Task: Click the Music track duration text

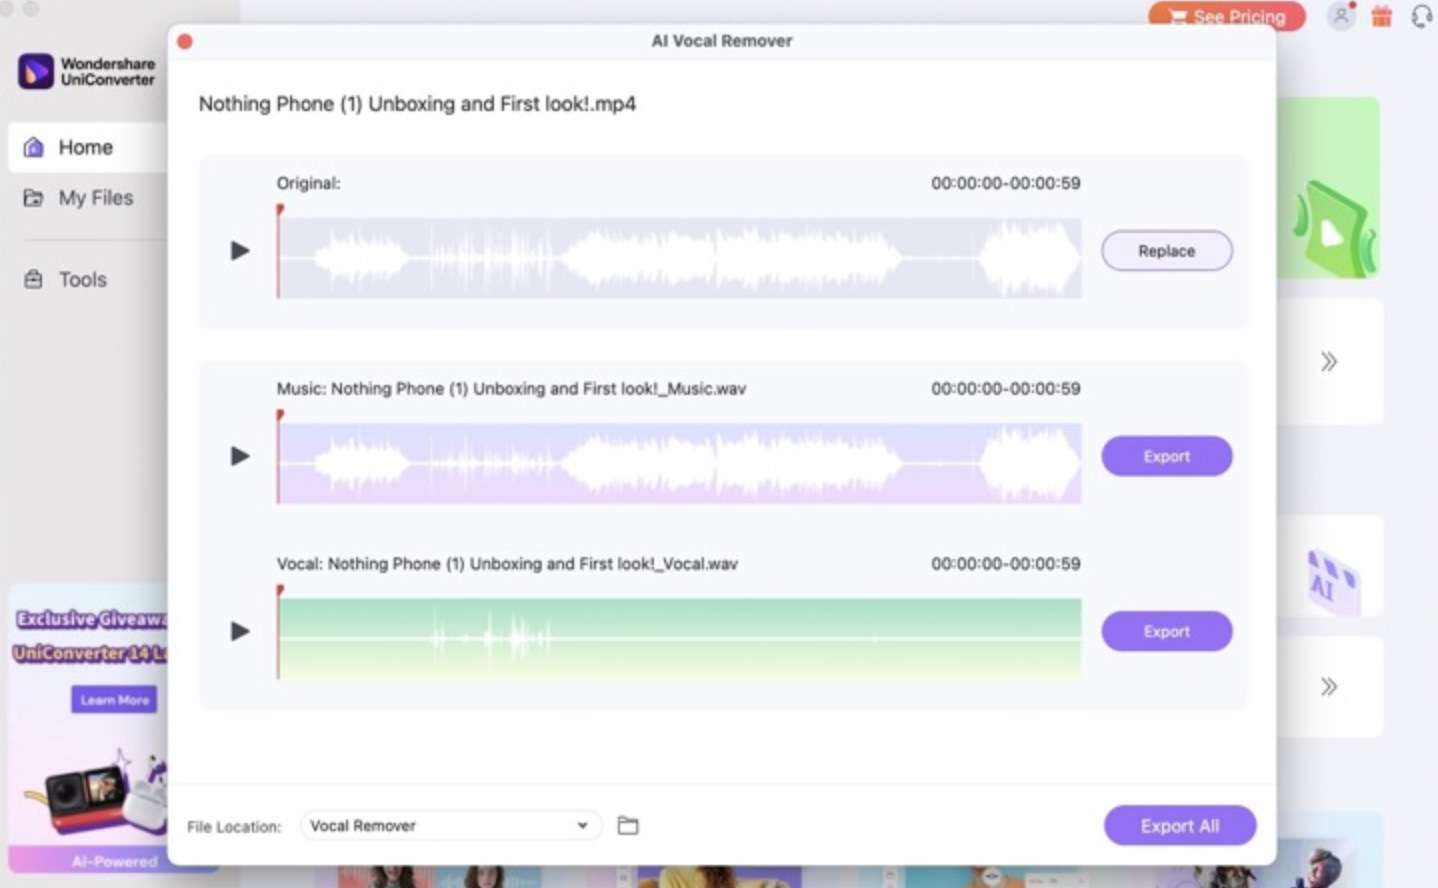Action: pyautogui.click(x=1005, y=389)
